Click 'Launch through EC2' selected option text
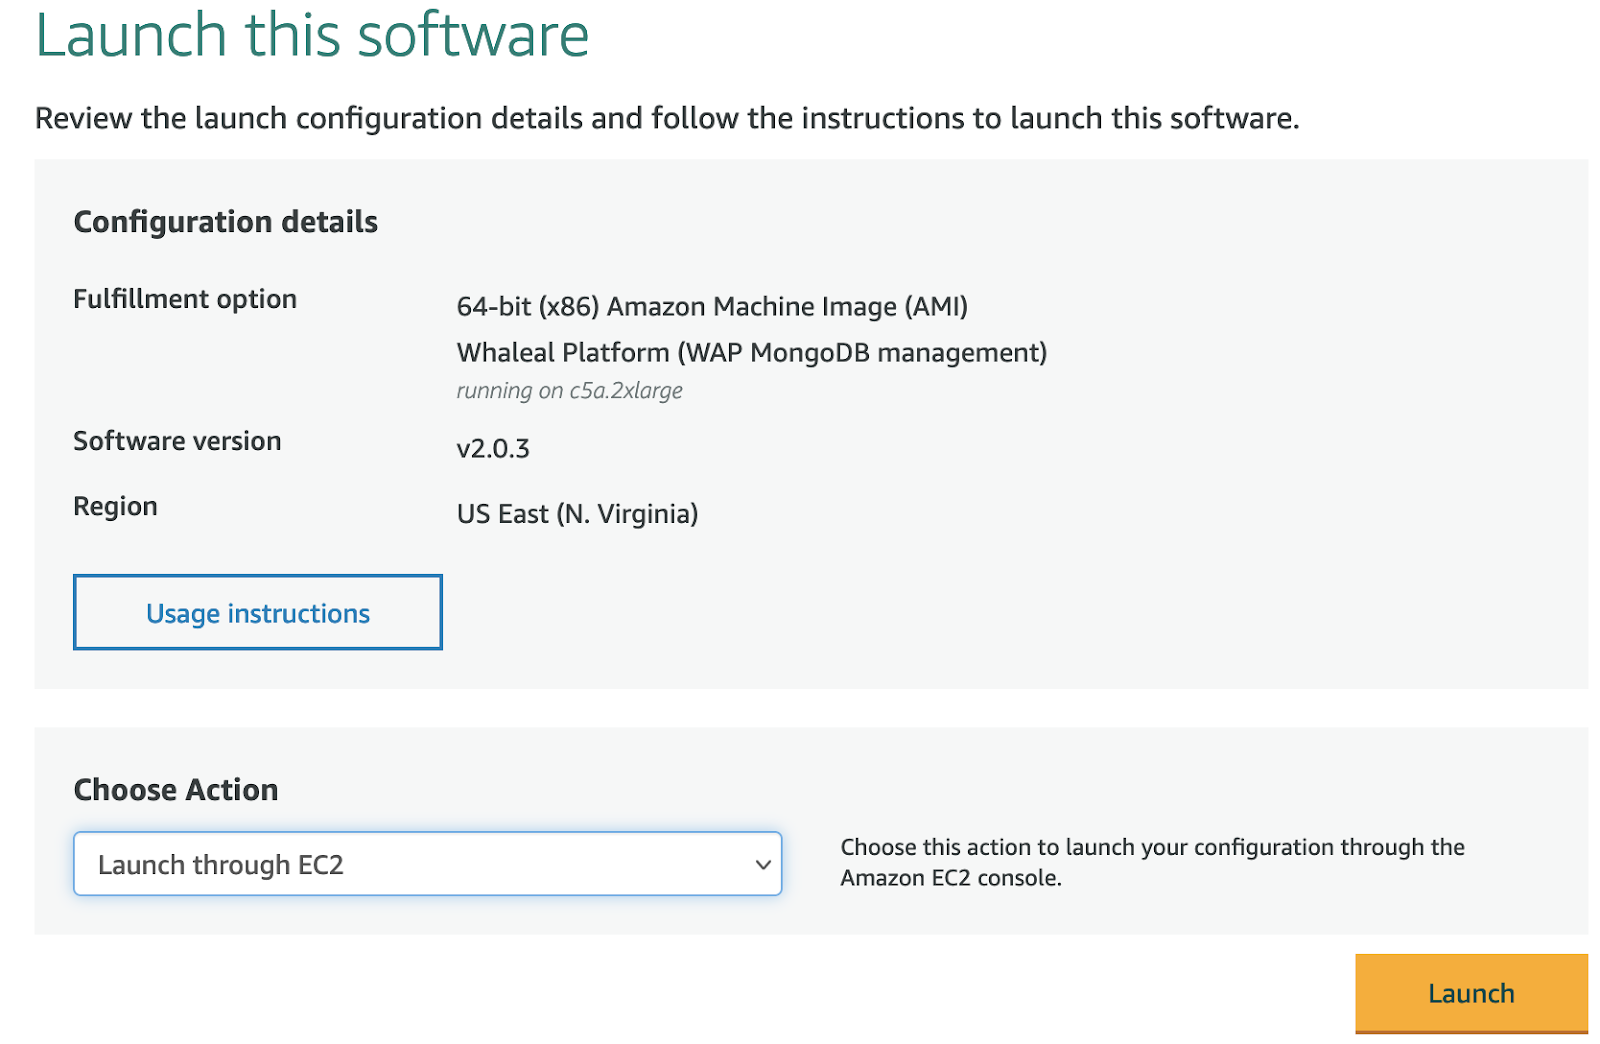 click(x=221, y=865)
